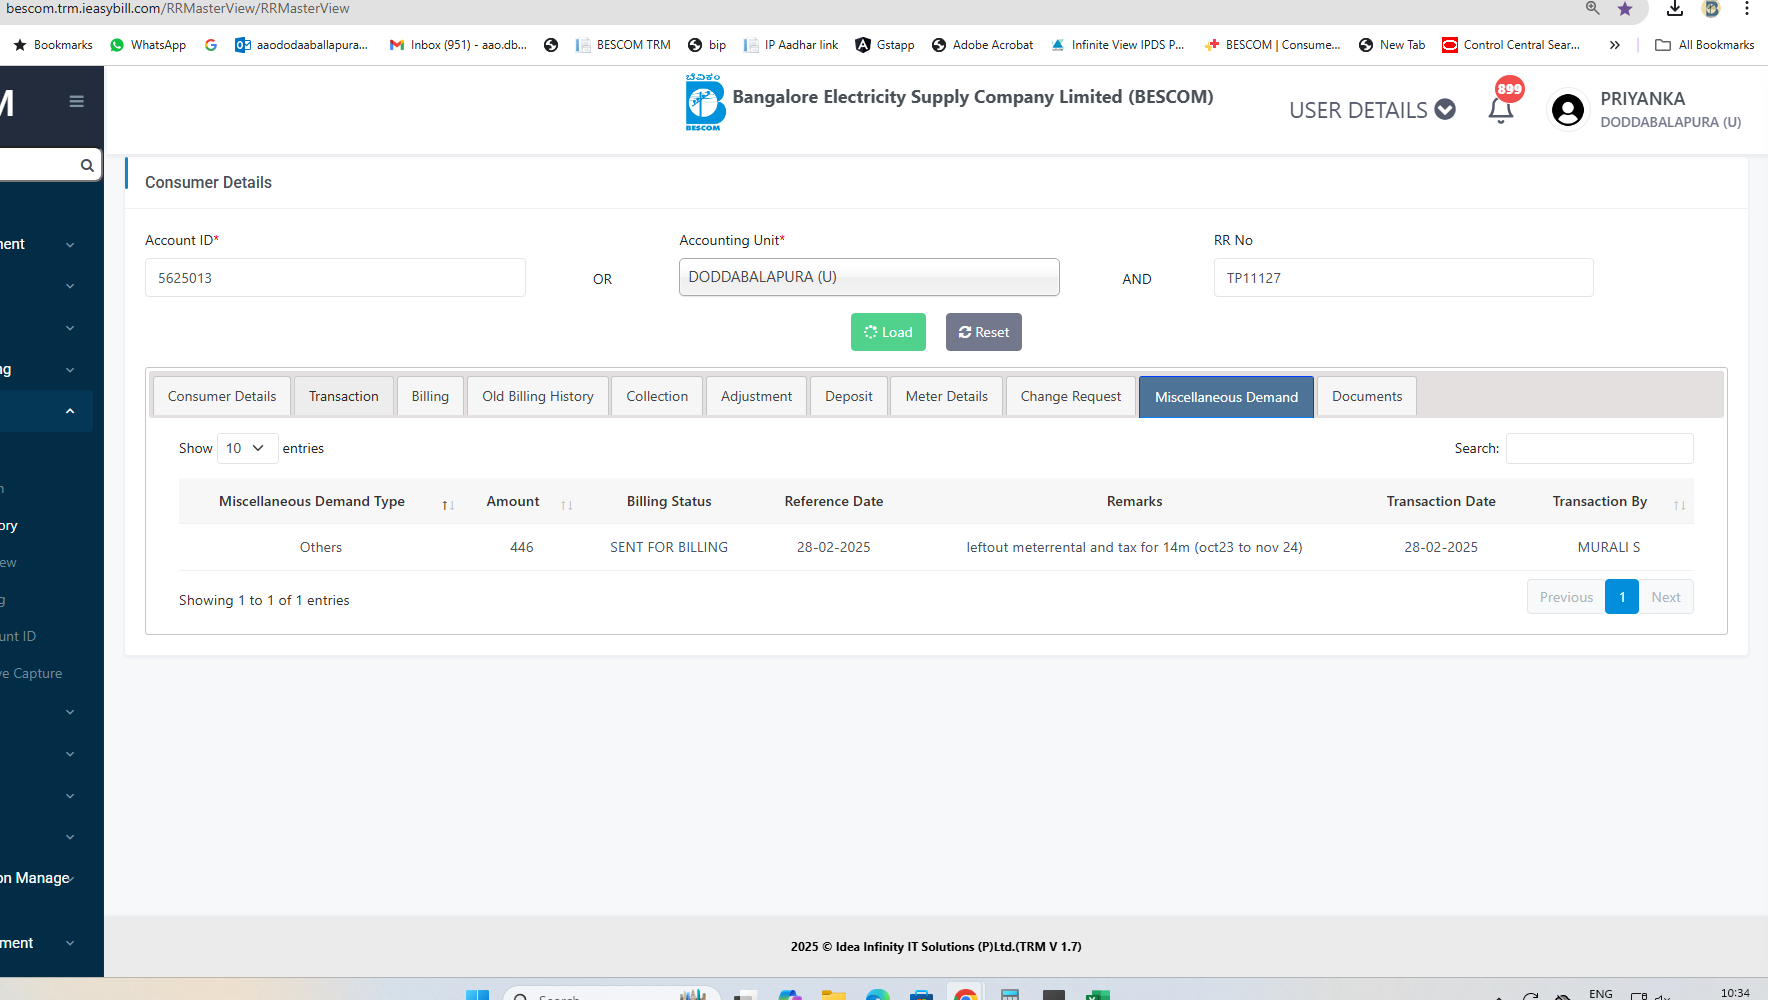
Task: Expand the USER DETAILS dropdown
Action: click(1372, 110)
